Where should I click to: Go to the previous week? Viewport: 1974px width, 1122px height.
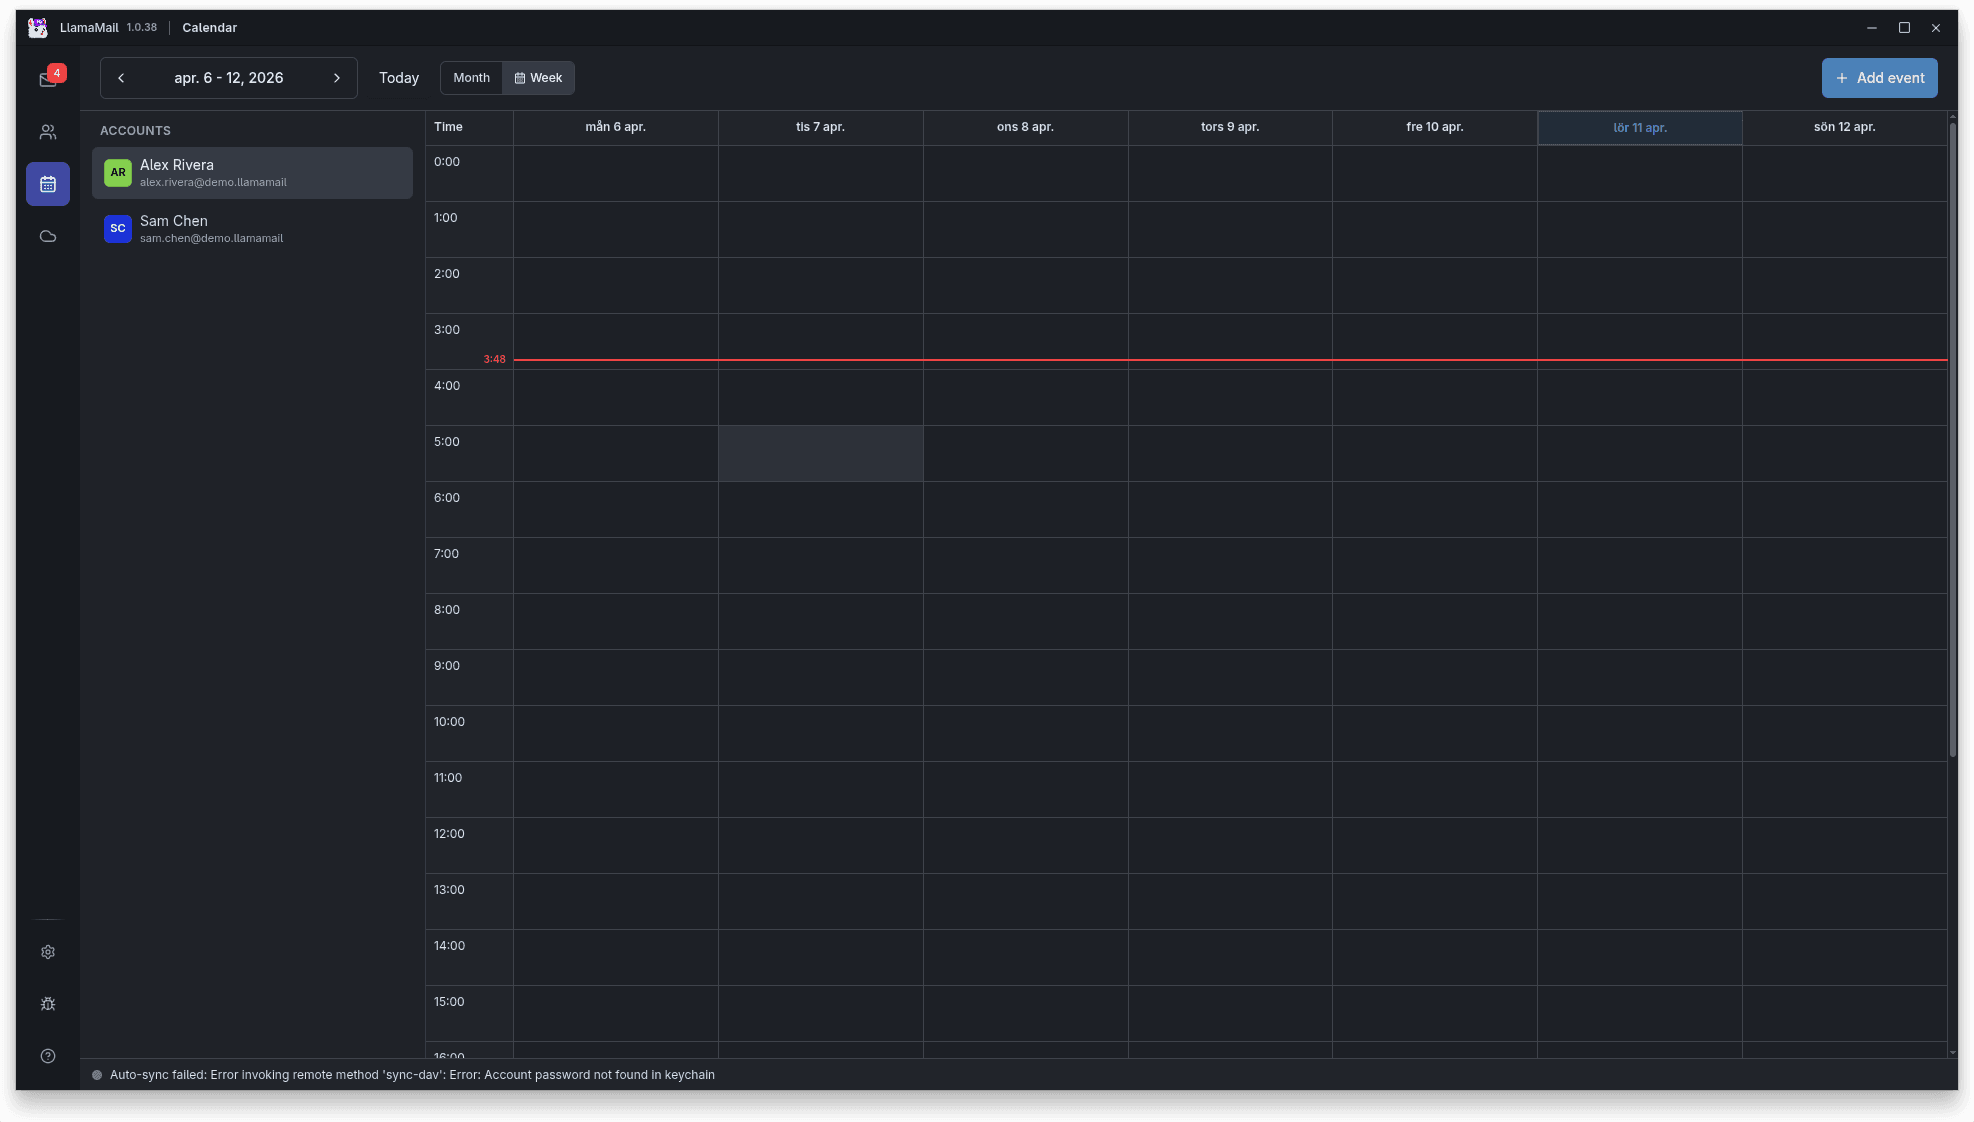pyautogui.click(x=121, y=77)
